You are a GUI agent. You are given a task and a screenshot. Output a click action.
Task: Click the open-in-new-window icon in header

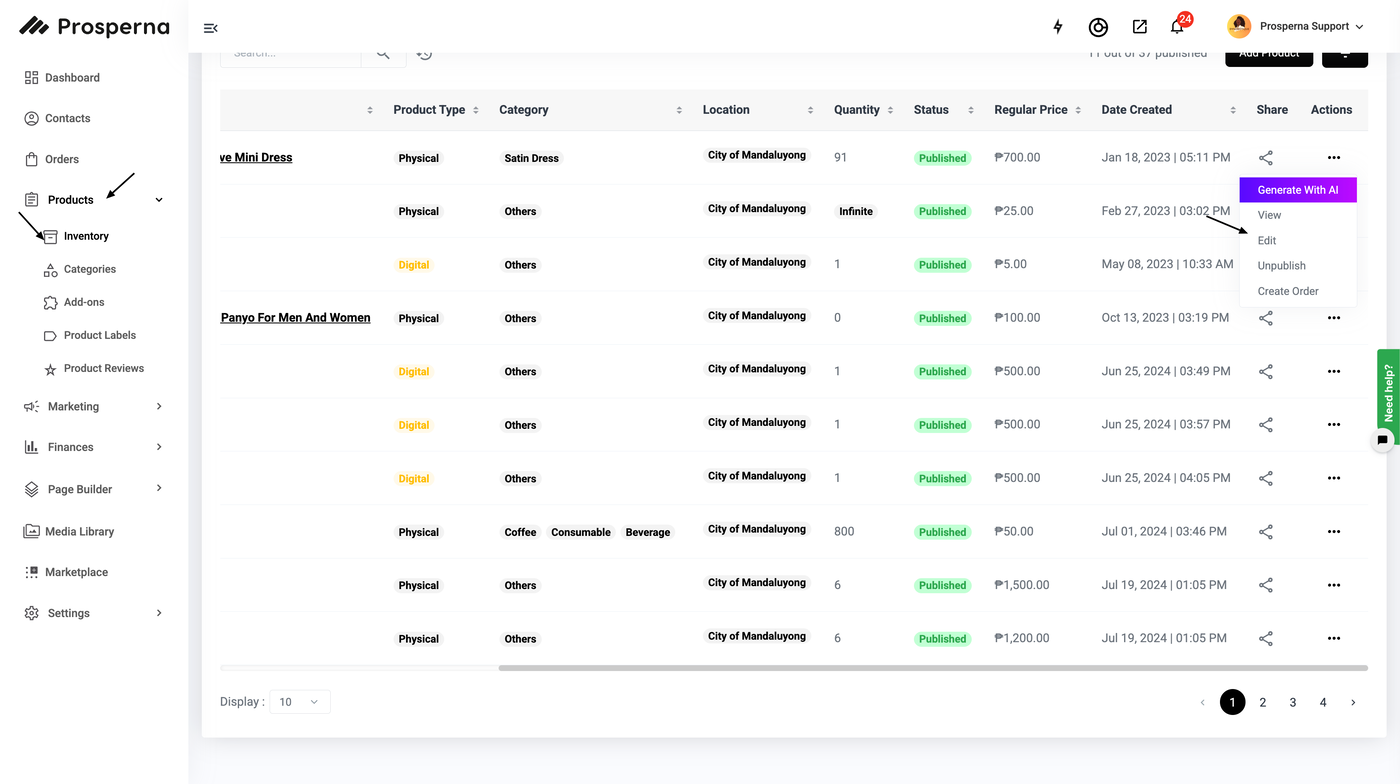1139,27
